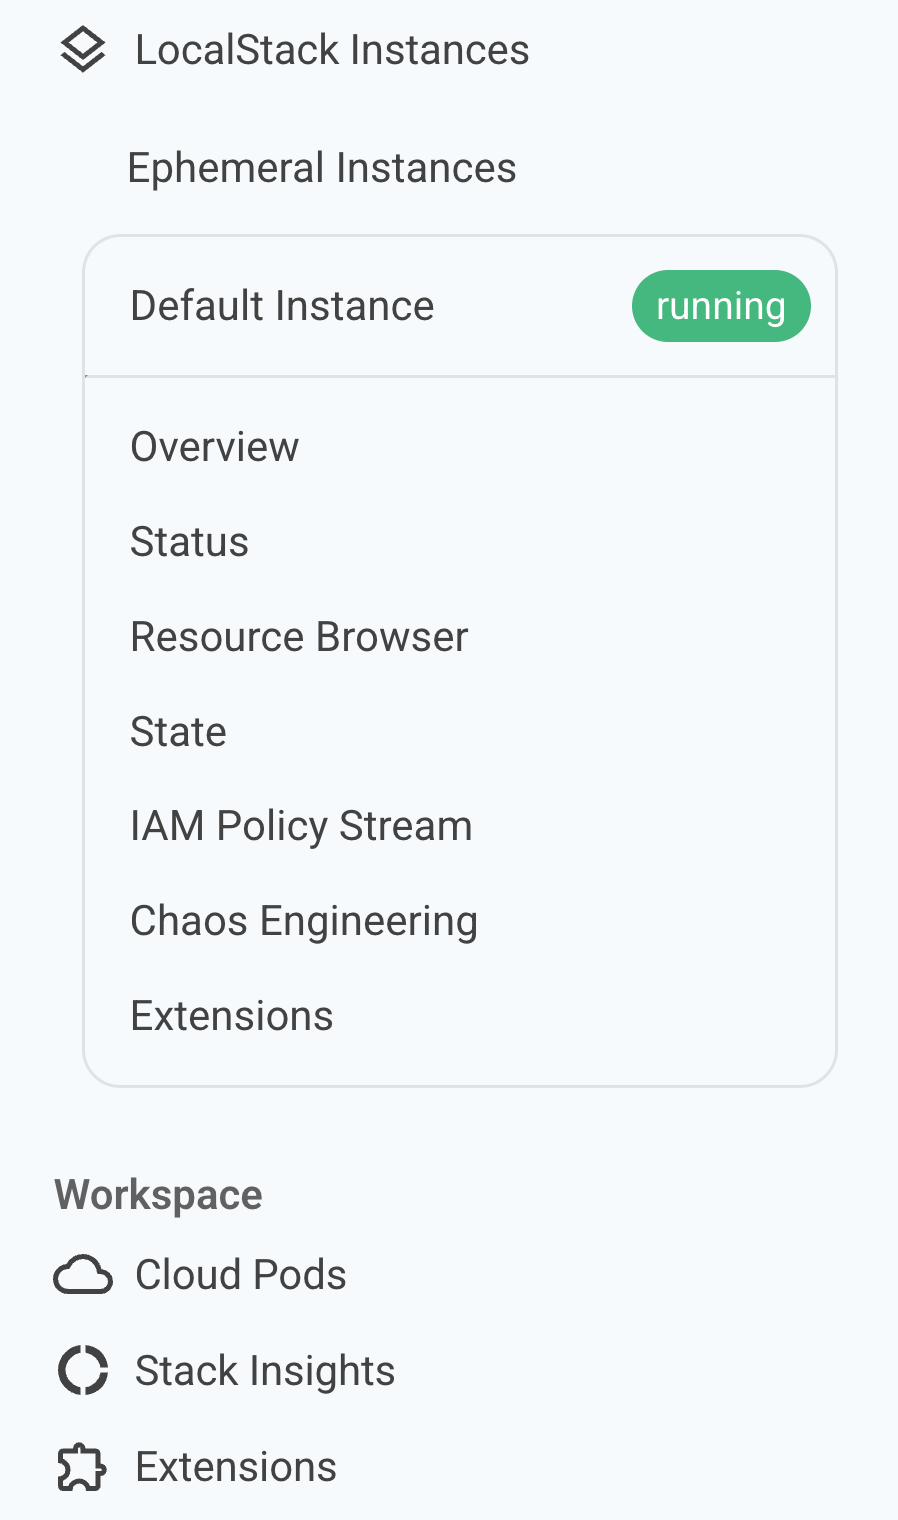The image size is (898, 1520).
Task: Expand the Workspace section
Action: 158,1194
